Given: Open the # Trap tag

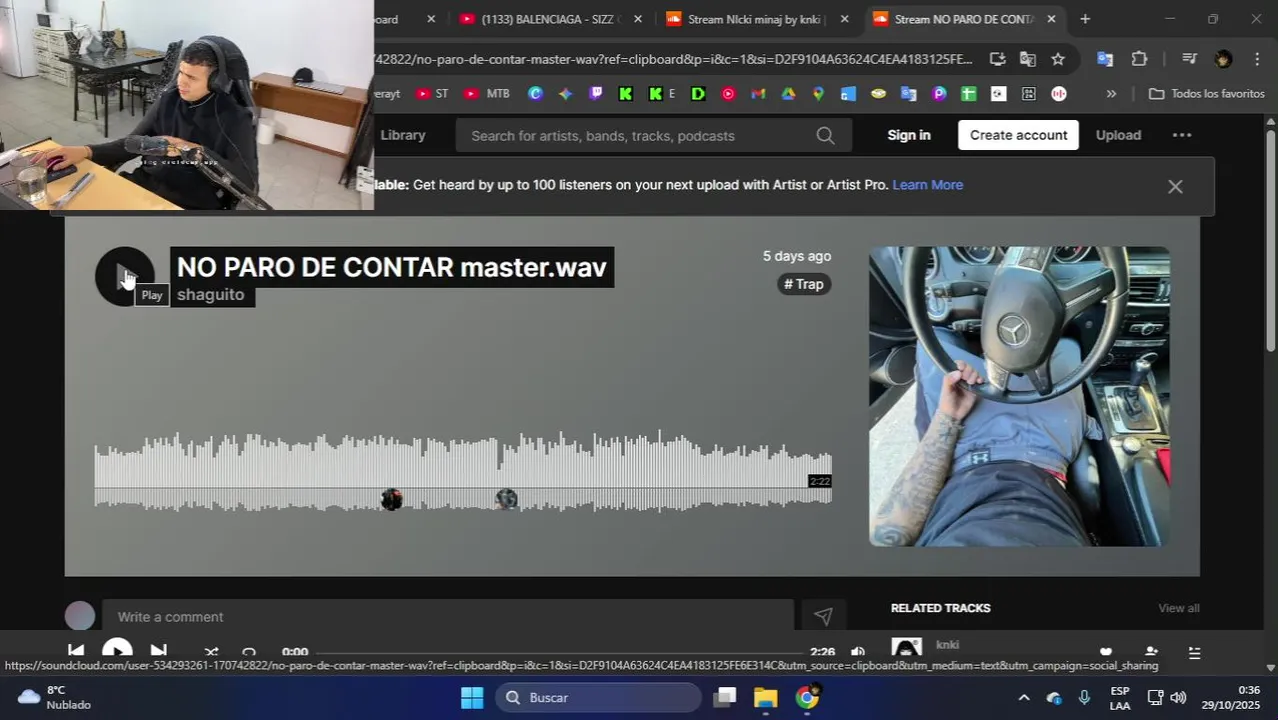Looking at the screenshot, I should tap(804, 284).
